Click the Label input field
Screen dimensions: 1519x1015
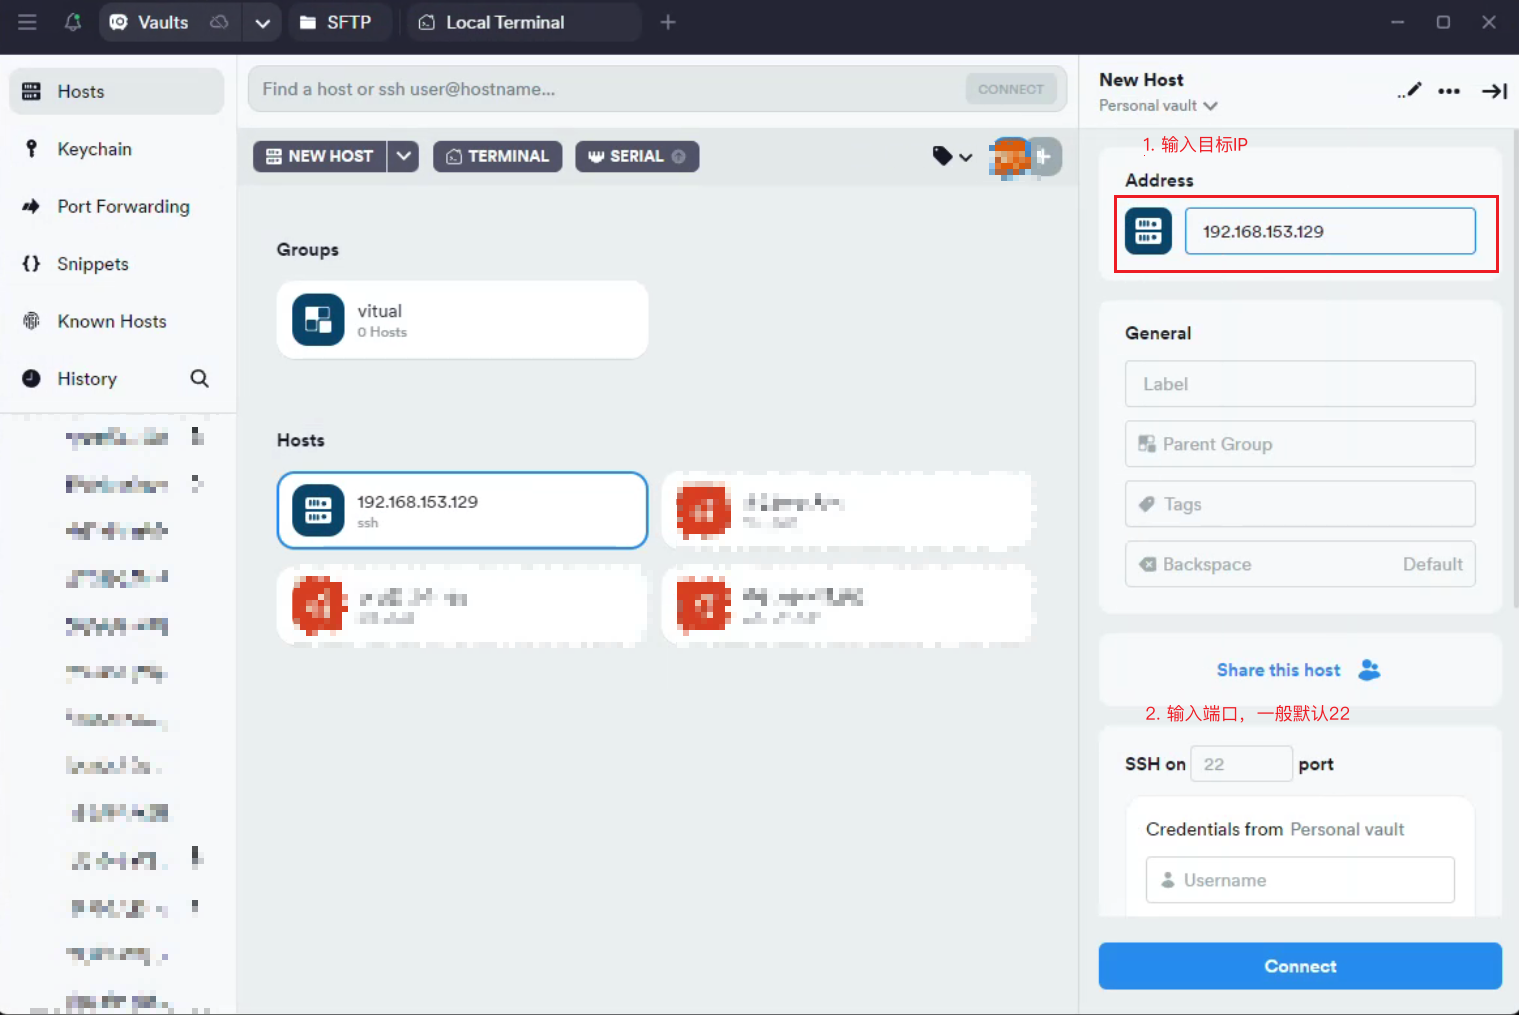[x=1299, y=384]
